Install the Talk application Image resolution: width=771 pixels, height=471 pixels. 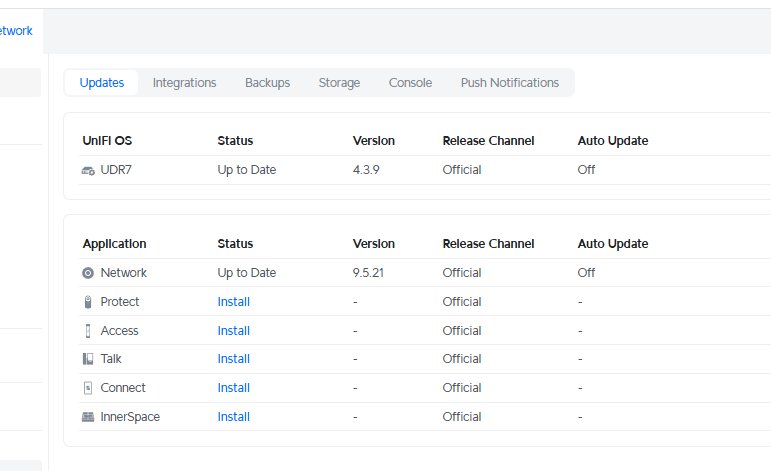(233, 359)
